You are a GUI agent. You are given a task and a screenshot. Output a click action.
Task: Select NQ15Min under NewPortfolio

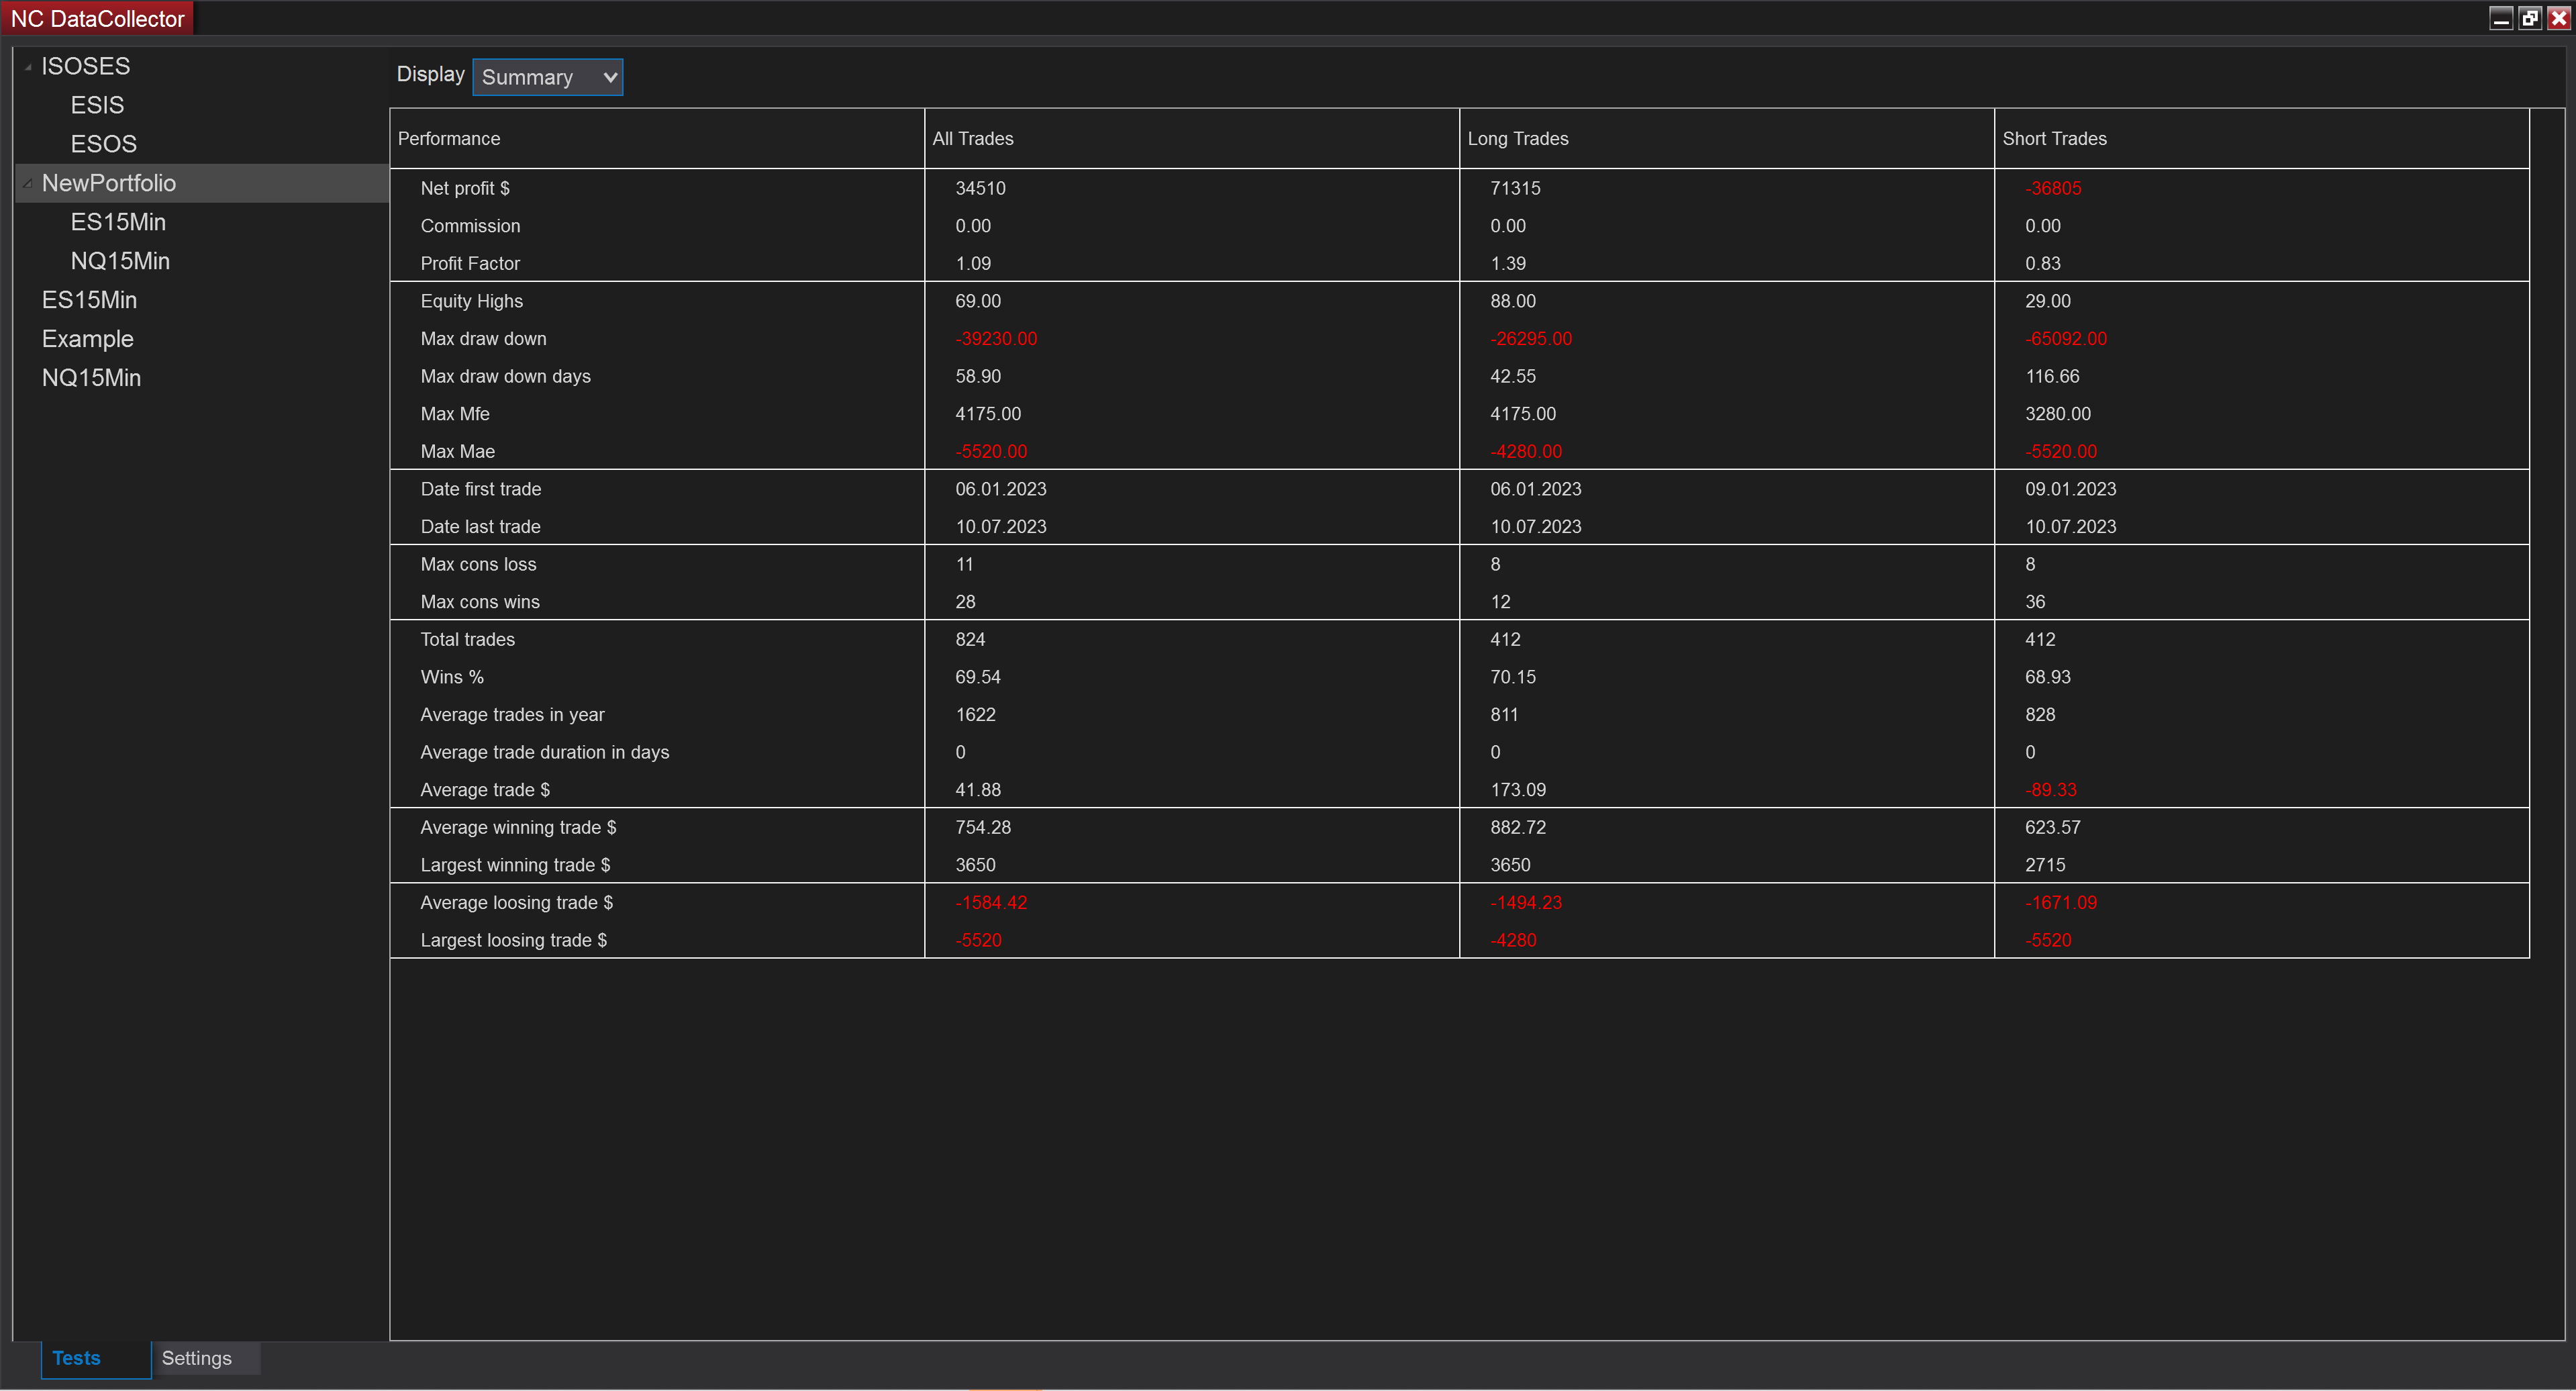[x=120, y=260]
